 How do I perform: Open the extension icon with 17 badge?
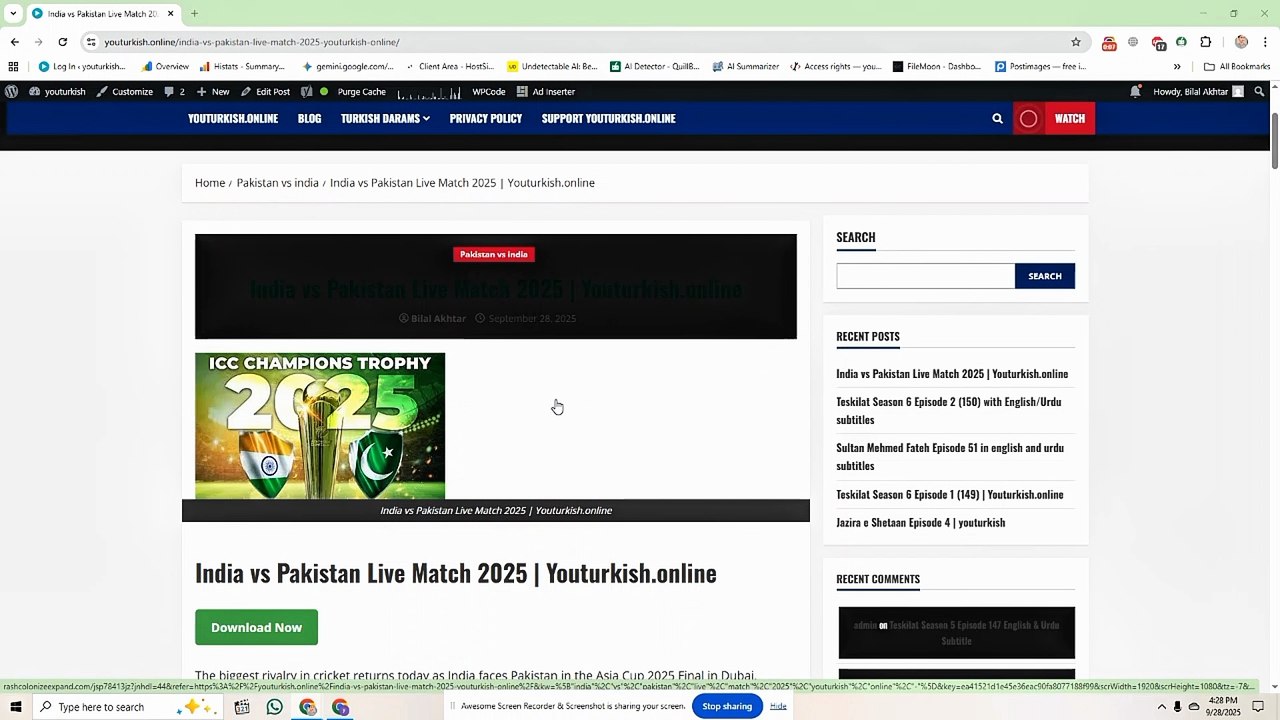[x=1158, y=43]
